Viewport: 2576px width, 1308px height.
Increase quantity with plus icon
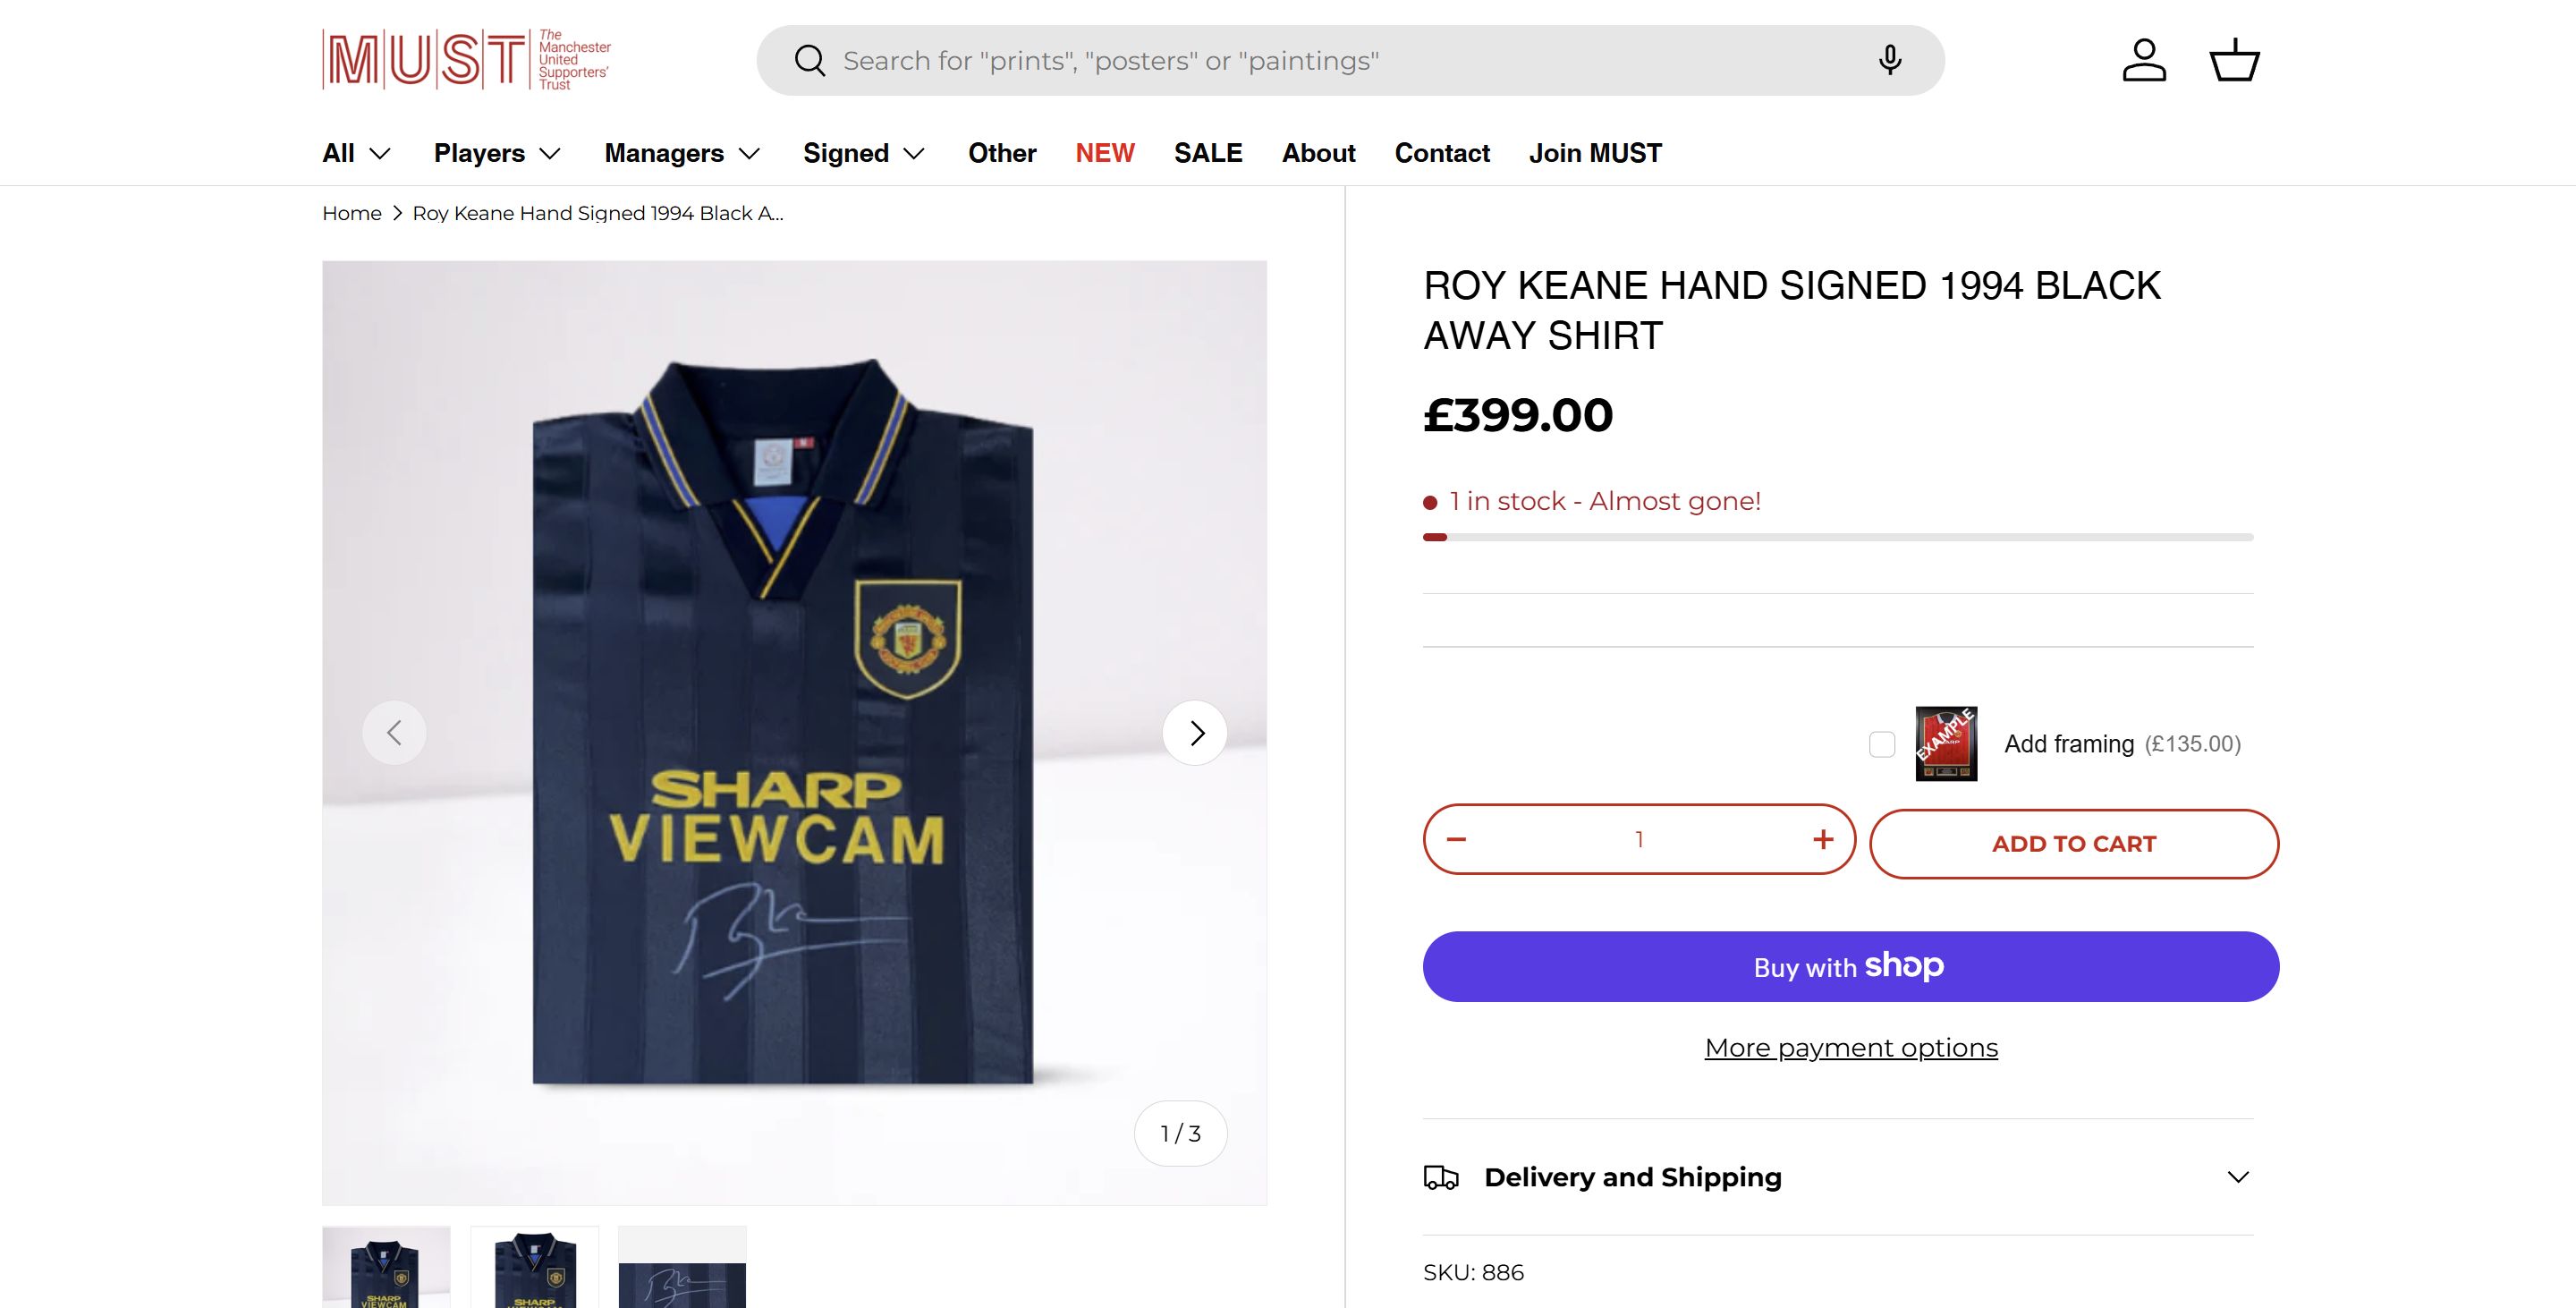coord(1822,839)
